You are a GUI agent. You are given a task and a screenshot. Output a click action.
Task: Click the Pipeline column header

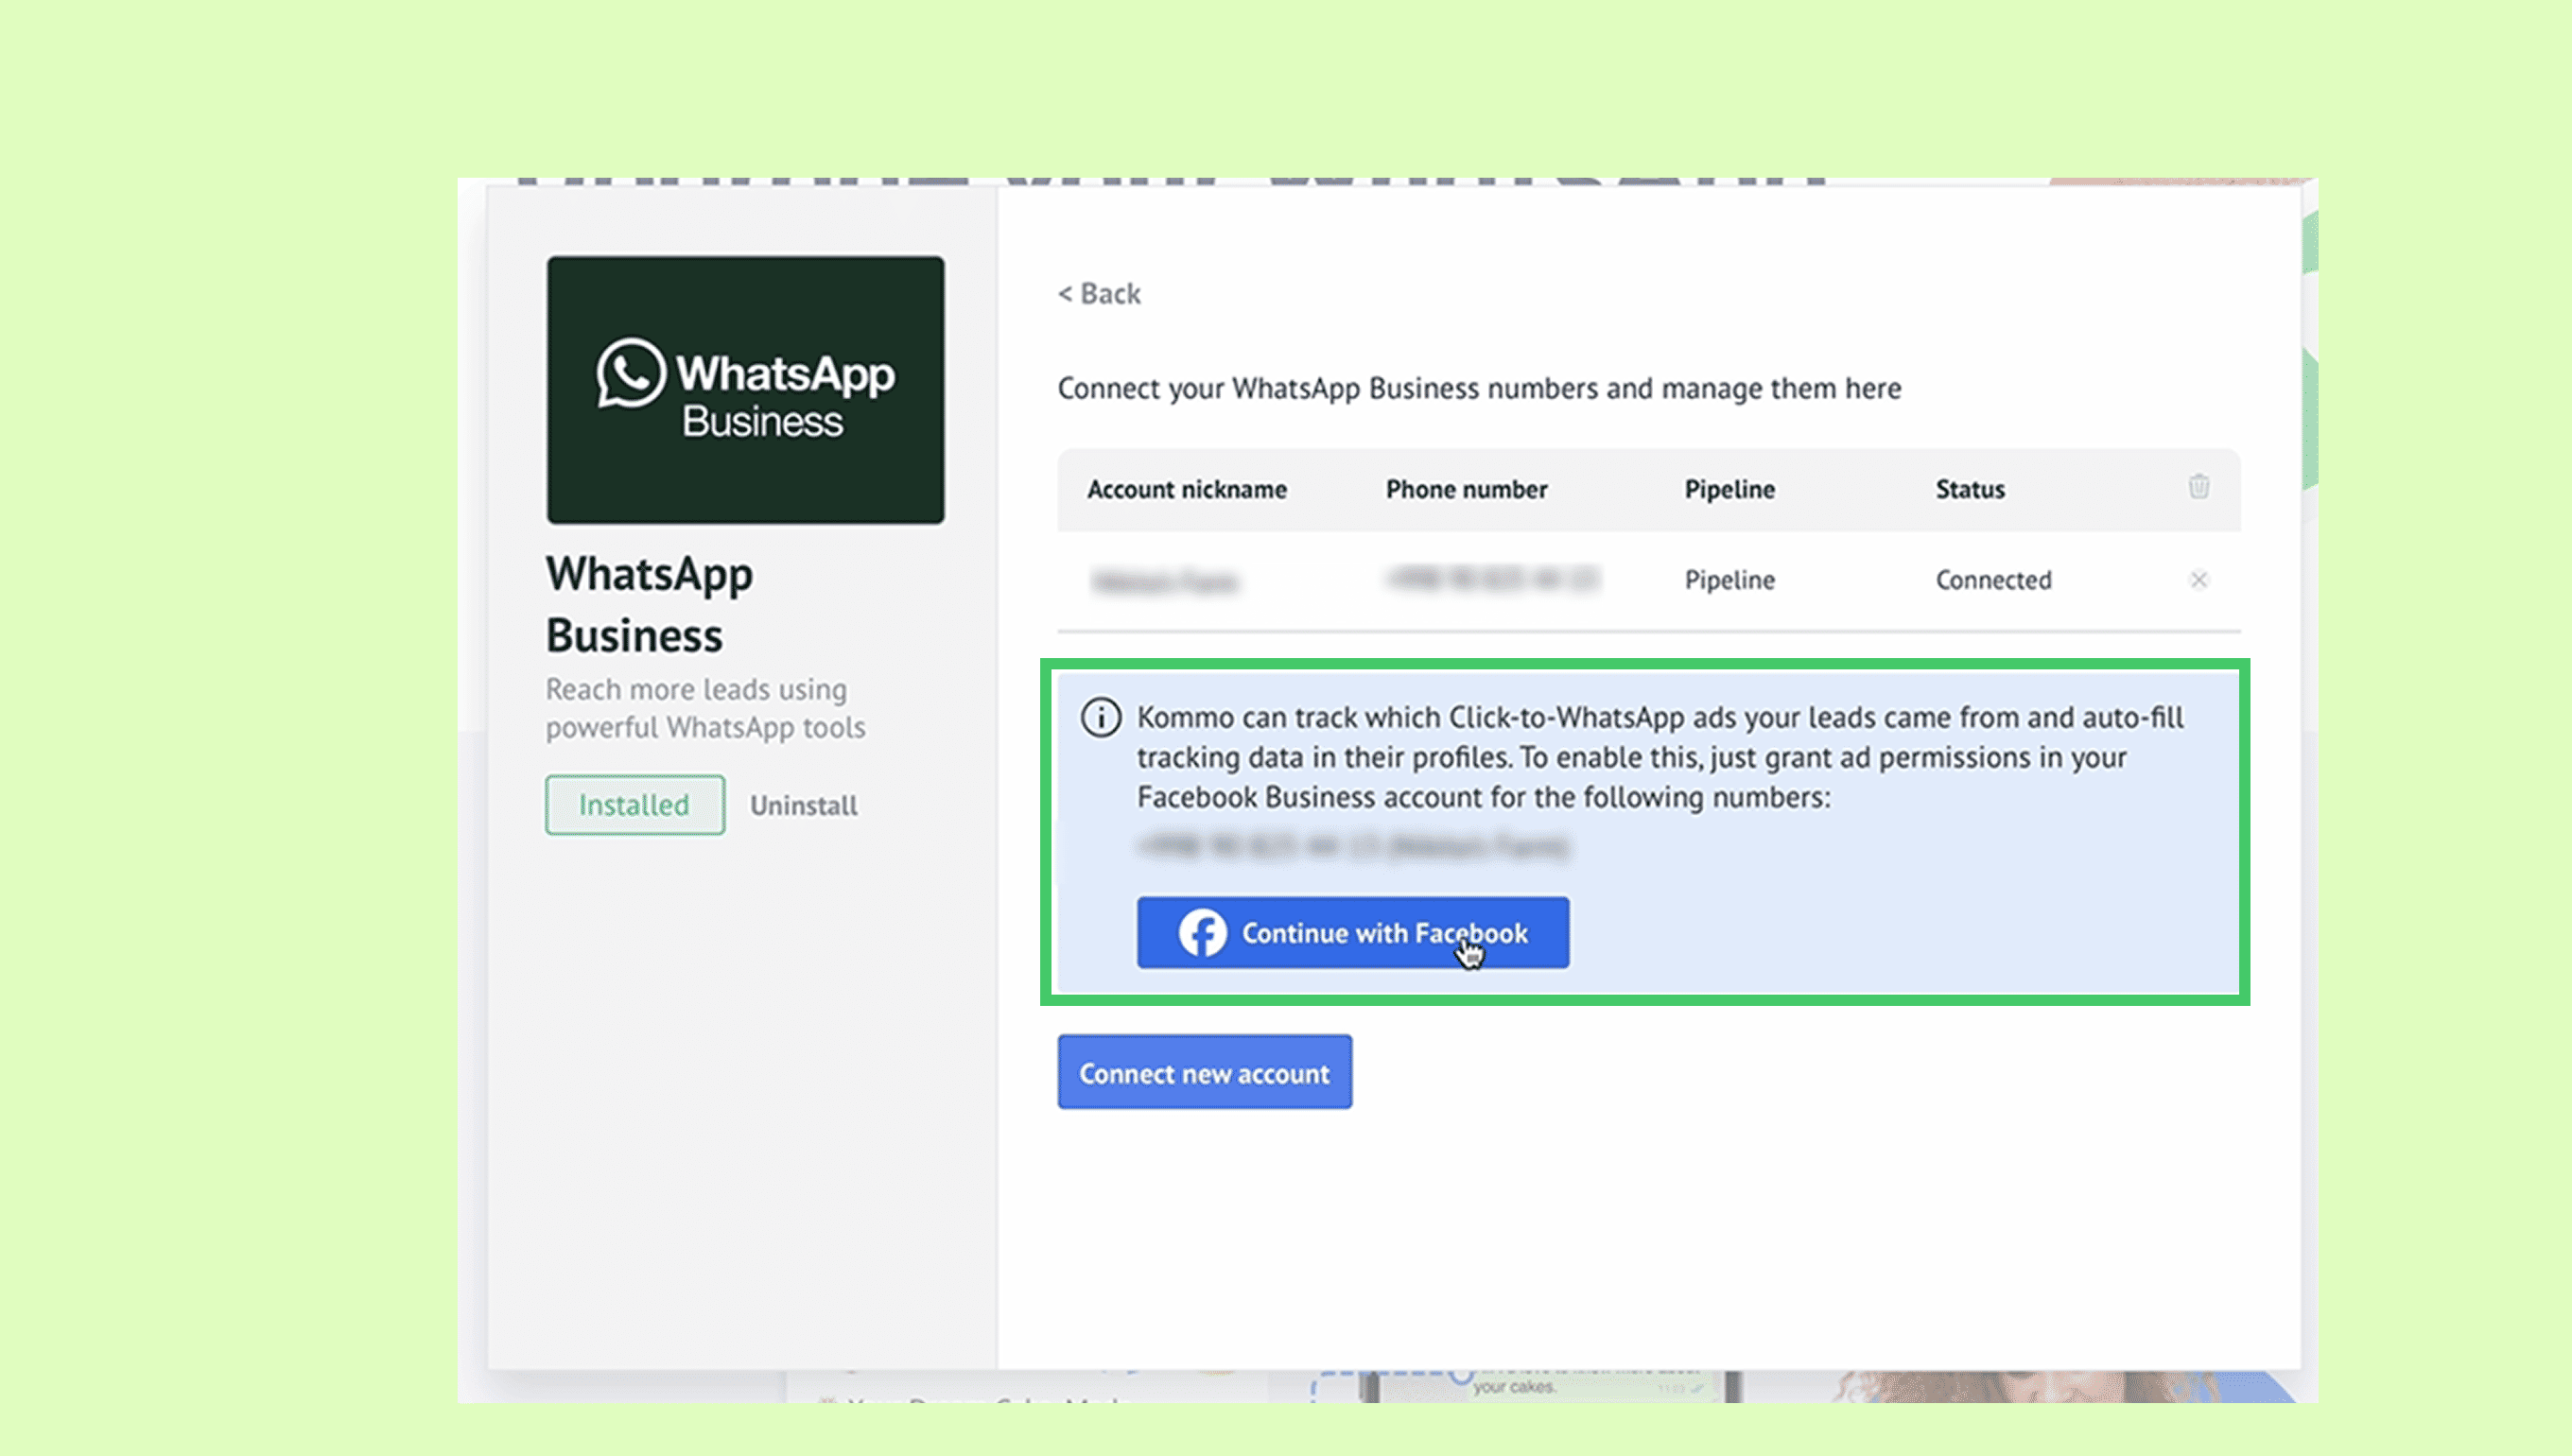[1729, 489]
